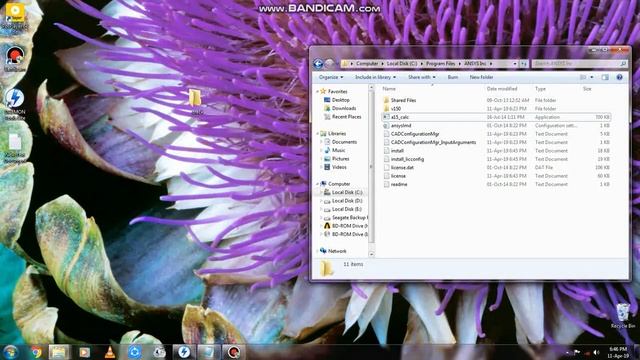The image size is (640, 360).
Task: Open the Organize menu
Action: [x=331, y=77]
